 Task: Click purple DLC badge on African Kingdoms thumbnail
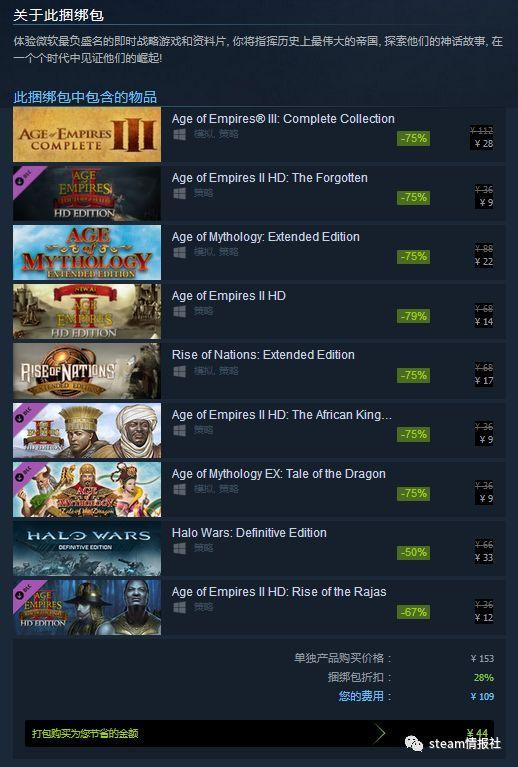click(x=25, y=415)
